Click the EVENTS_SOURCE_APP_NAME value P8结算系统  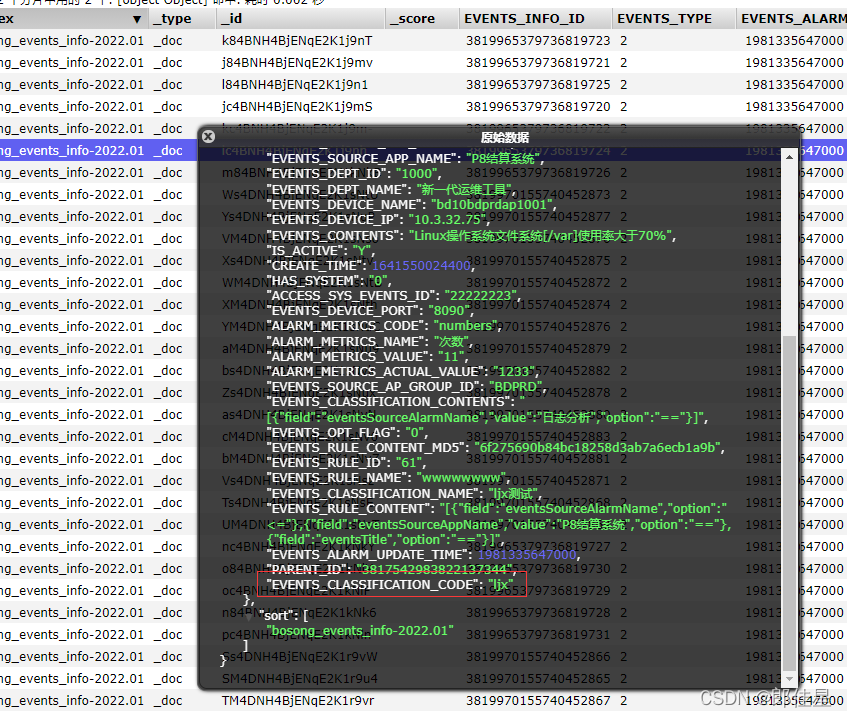pyautogui.click(x=503, y=159)
